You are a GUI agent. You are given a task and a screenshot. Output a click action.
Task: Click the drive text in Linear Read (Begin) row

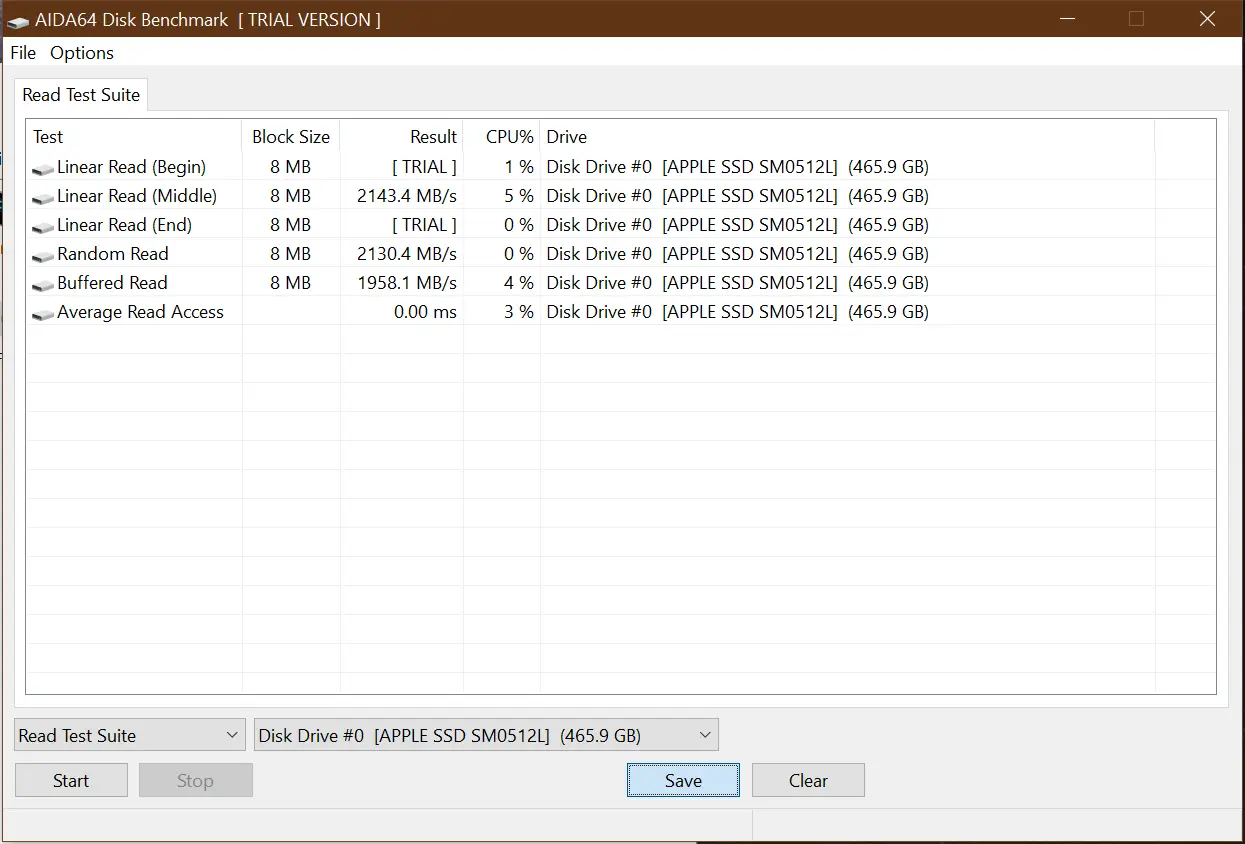(x=737, y=167)
